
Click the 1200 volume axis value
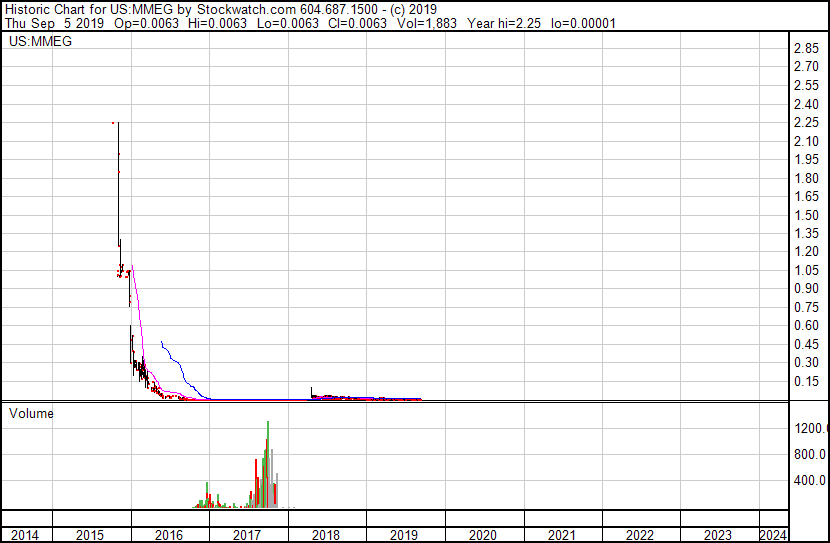click(x=810, y=428)
